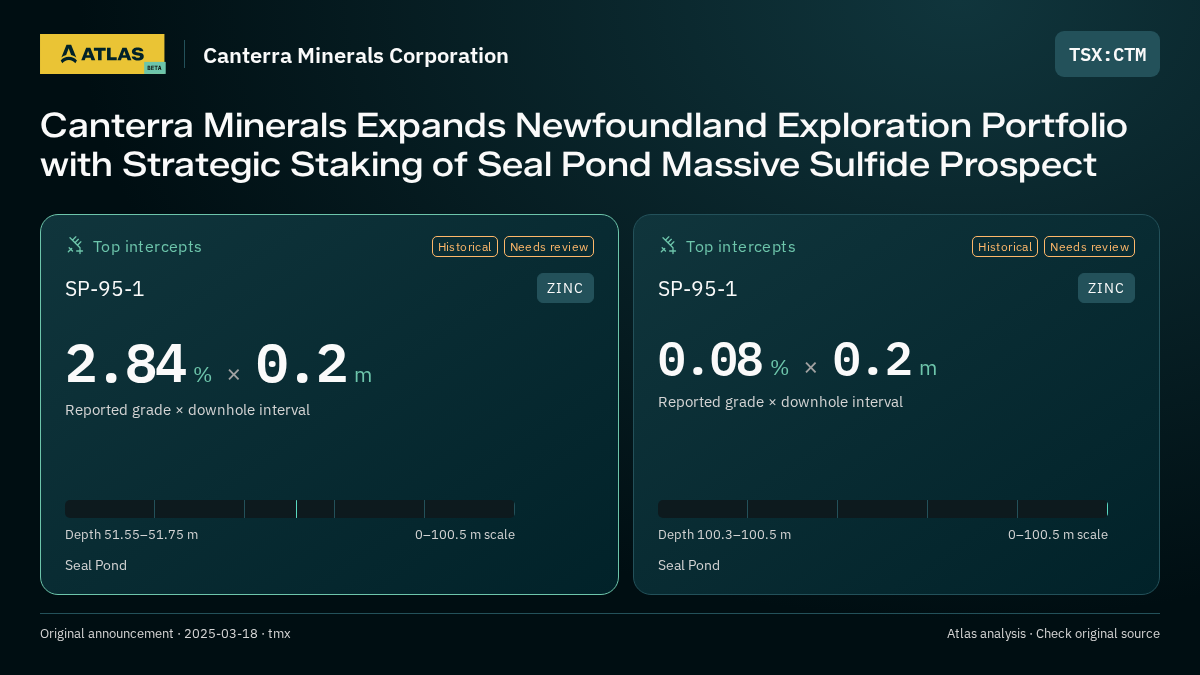Click the Historical tag on the 2.84% card

(465, 247)
